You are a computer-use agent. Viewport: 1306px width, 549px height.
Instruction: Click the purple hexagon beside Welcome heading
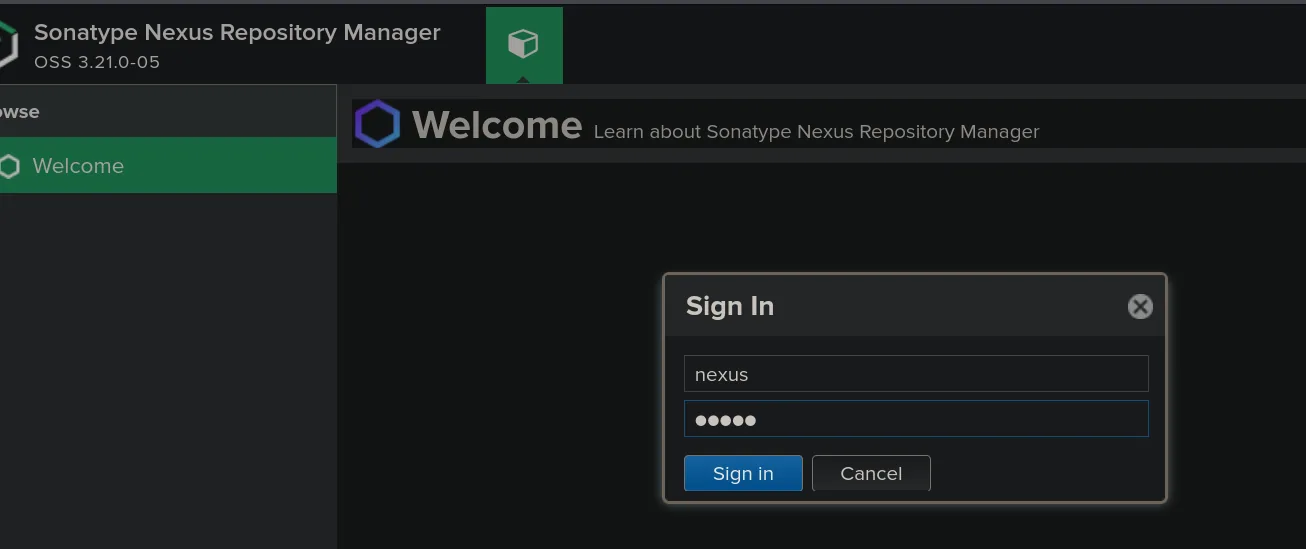tap(378, 124)
